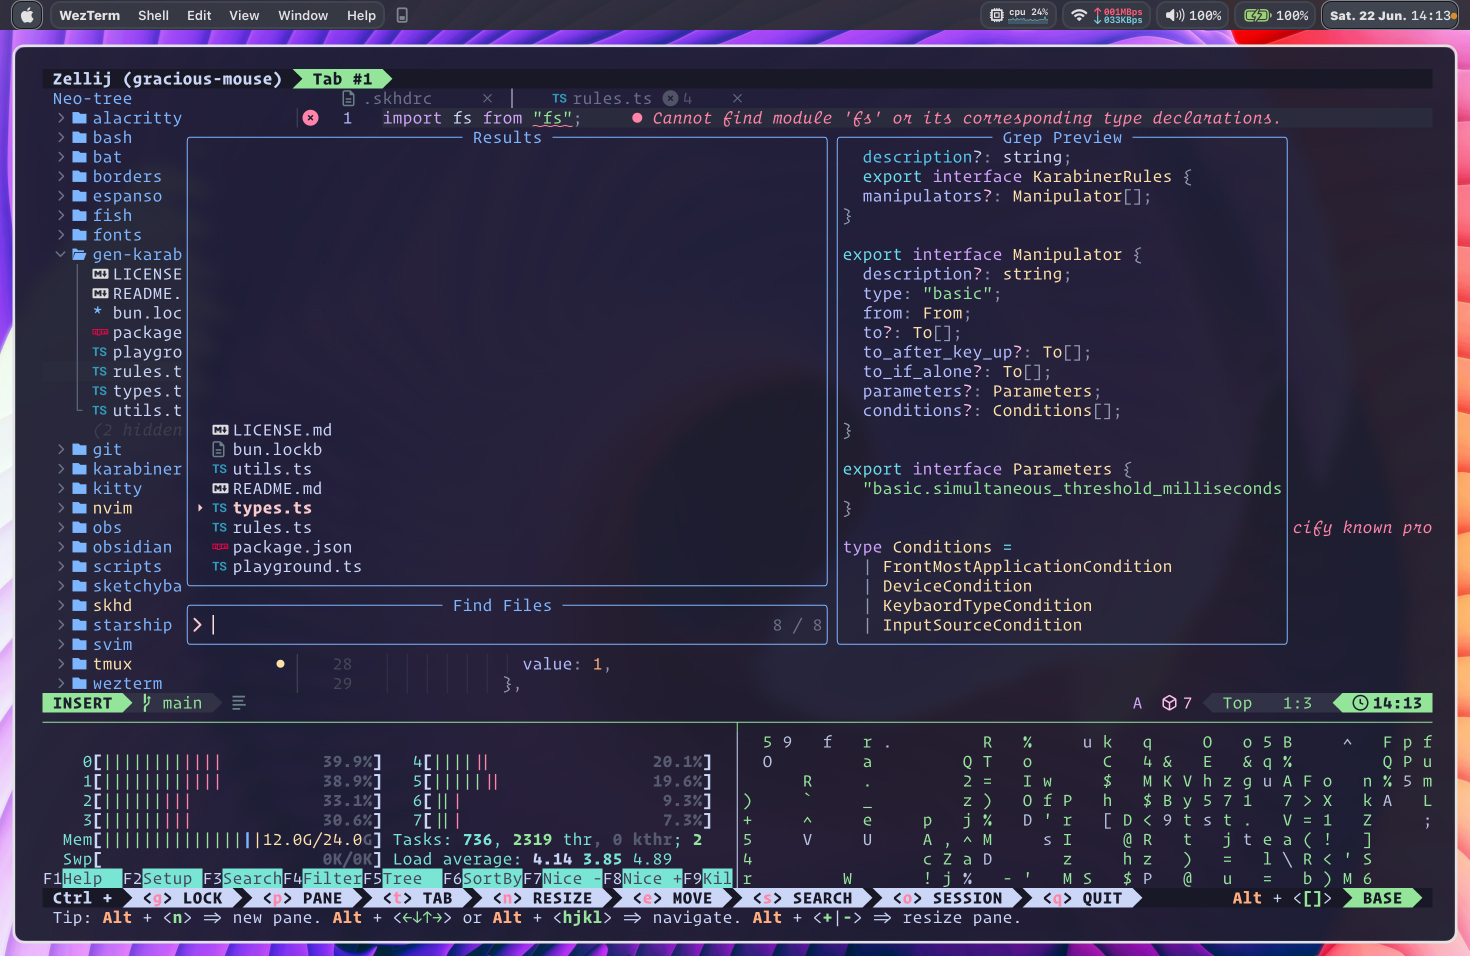Click the Zellij PANE mode segment
1470x956 pixels.
303,898
